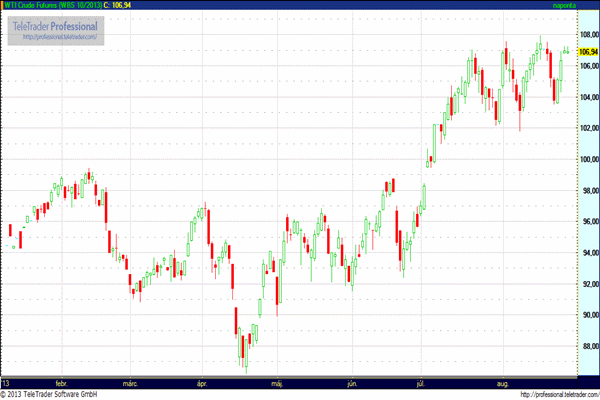Select the 'ápr.' month marker
600x400 pixels.
[x=202, y=383]
